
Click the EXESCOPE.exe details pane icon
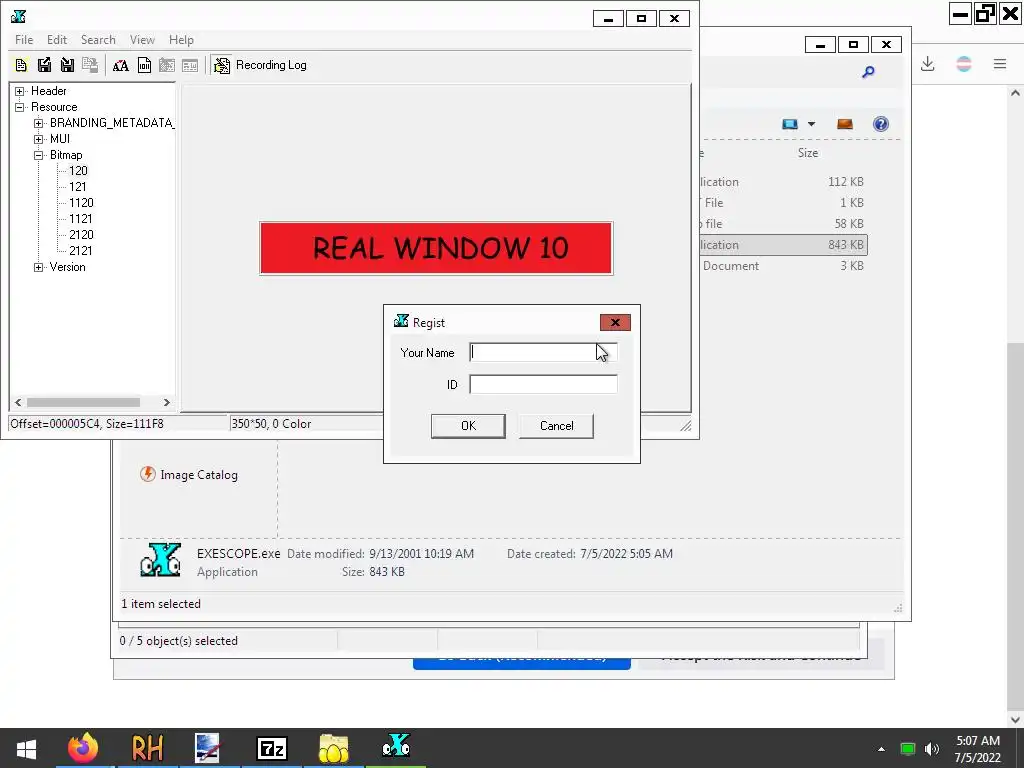click(161, 560)
